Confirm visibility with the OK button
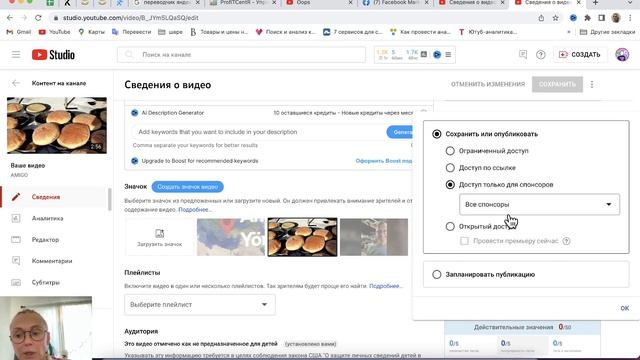Image resolution: width=640 pixels, height=360 pixels. [624, 308]
